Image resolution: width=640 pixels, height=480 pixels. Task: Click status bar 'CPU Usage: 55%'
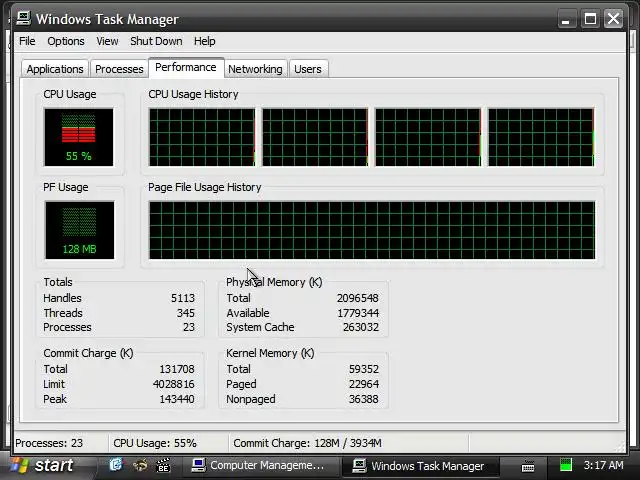pyautogui.click(x=155, y=443)
